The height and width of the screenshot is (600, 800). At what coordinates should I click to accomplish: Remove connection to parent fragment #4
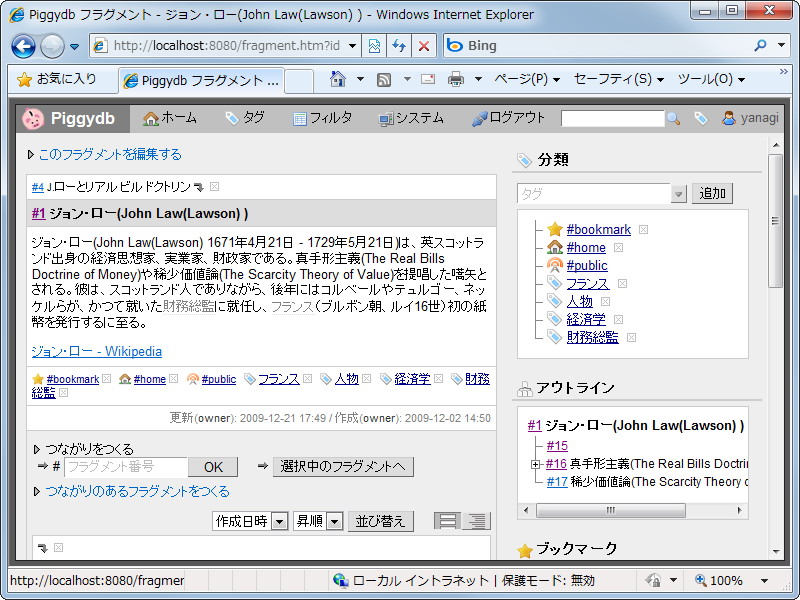click(215, 187)
